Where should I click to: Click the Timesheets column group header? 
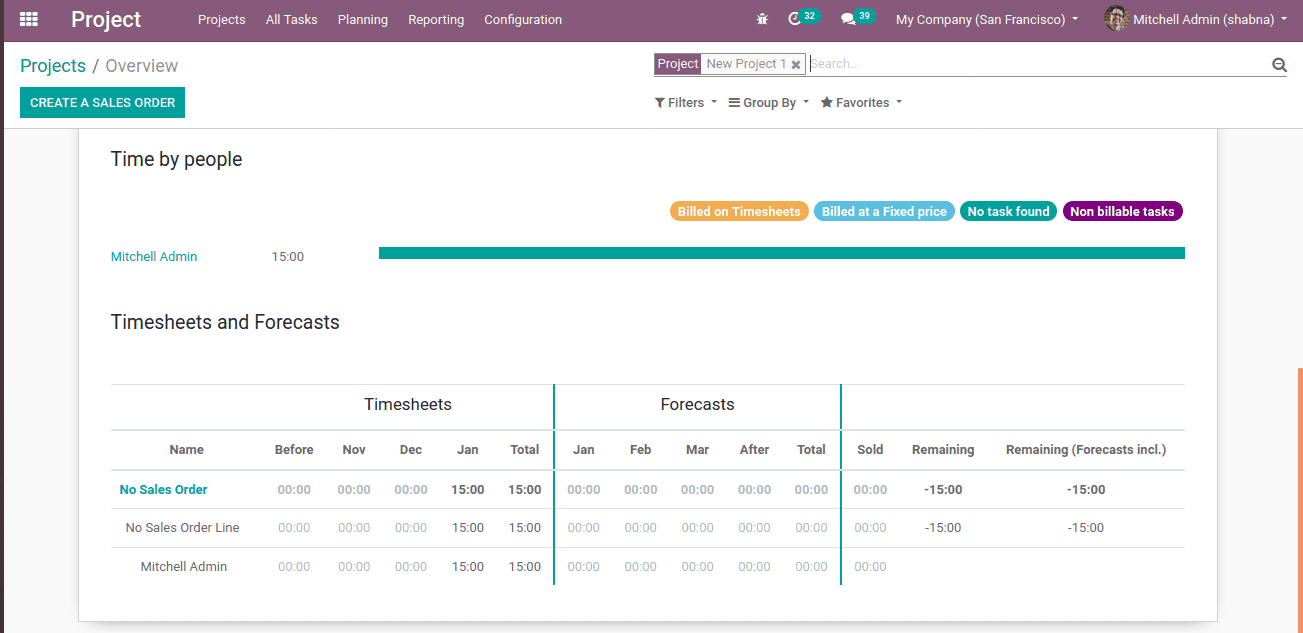pyautogui.click(x=408, y=404)
